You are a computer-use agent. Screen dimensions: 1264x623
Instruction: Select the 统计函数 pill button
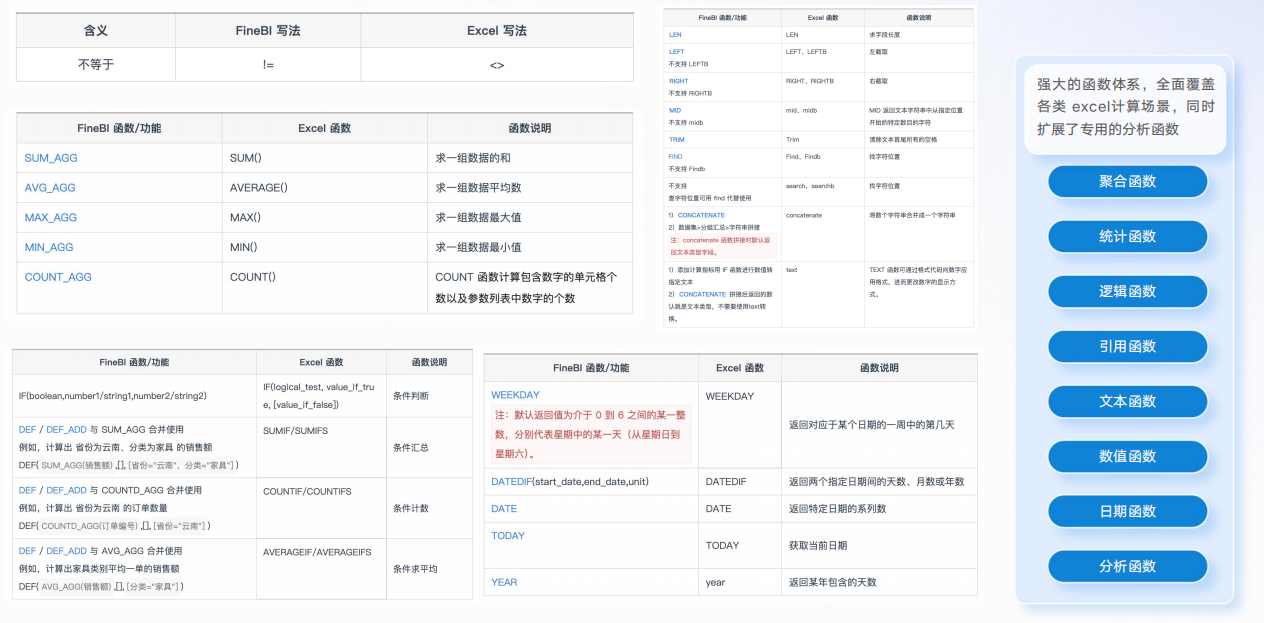(x=1127, y=236)
